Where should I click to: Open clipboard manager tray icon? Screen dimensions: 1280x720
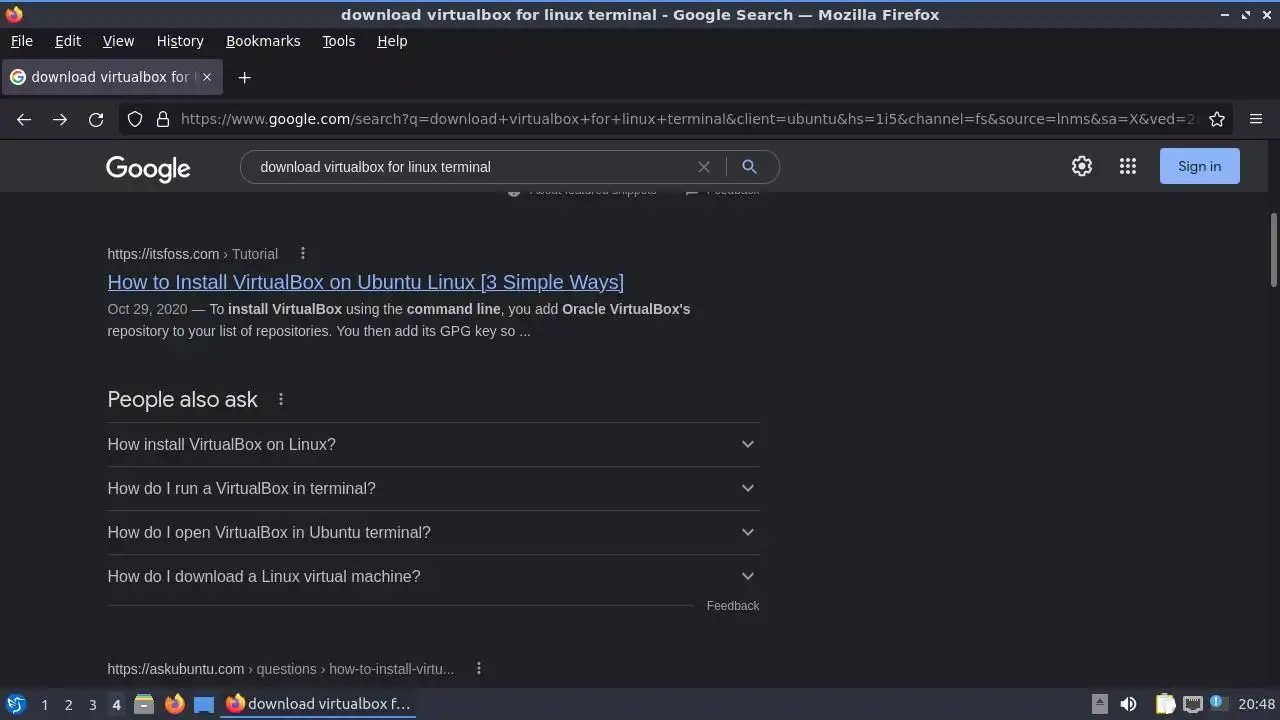pos(1165,704)
